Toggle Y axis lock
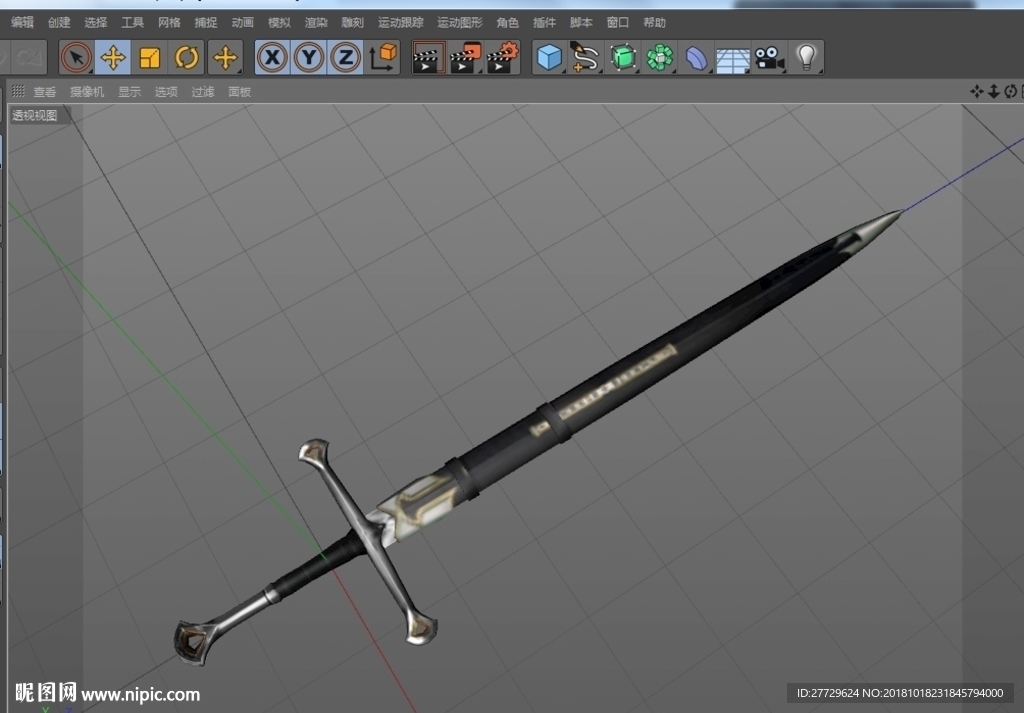Screen dimensions: 1024x713 (309, 57)
